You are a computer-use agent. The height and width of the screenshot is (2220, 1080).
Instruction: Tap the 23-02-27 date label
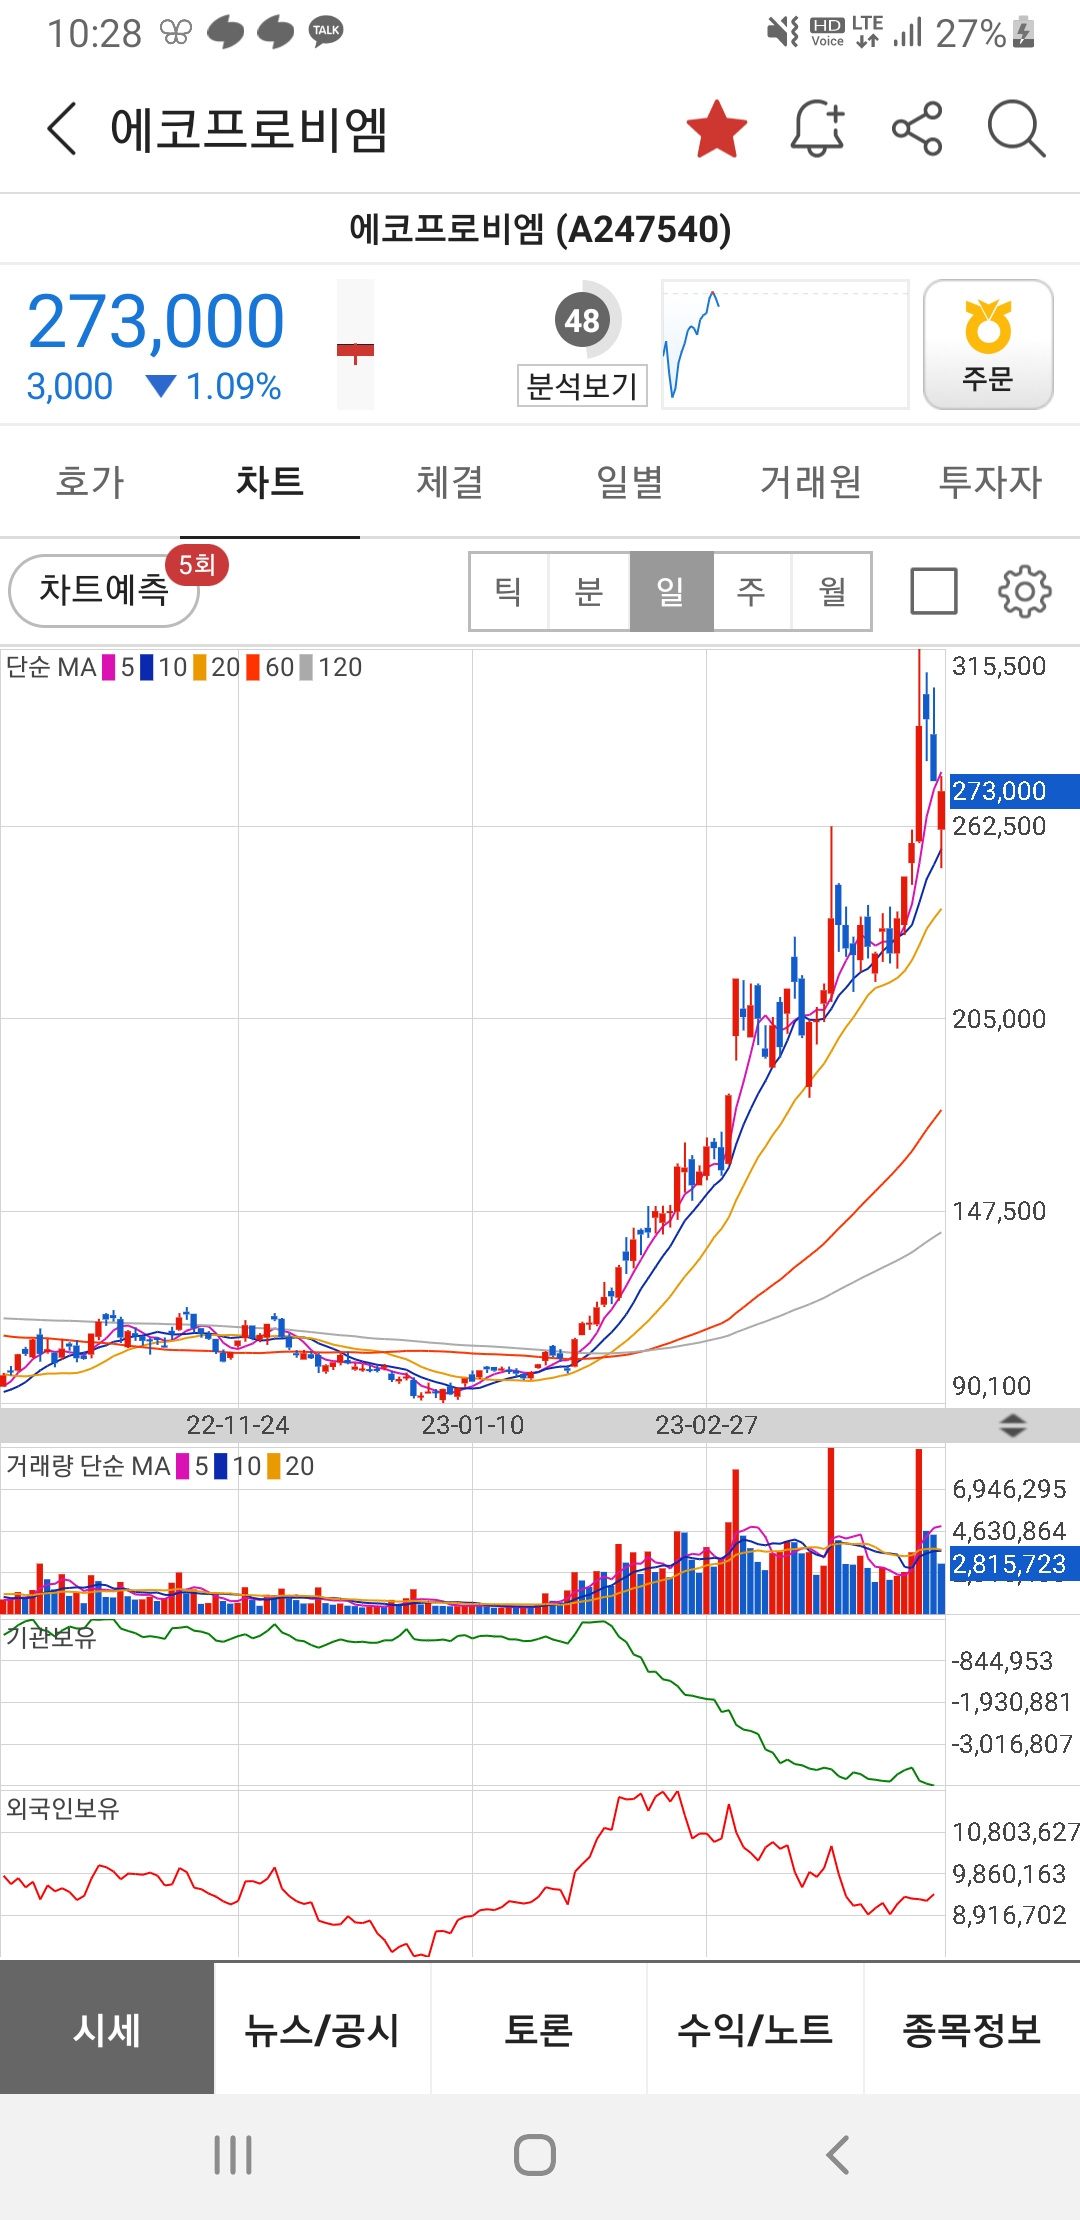click(706, 1425)
